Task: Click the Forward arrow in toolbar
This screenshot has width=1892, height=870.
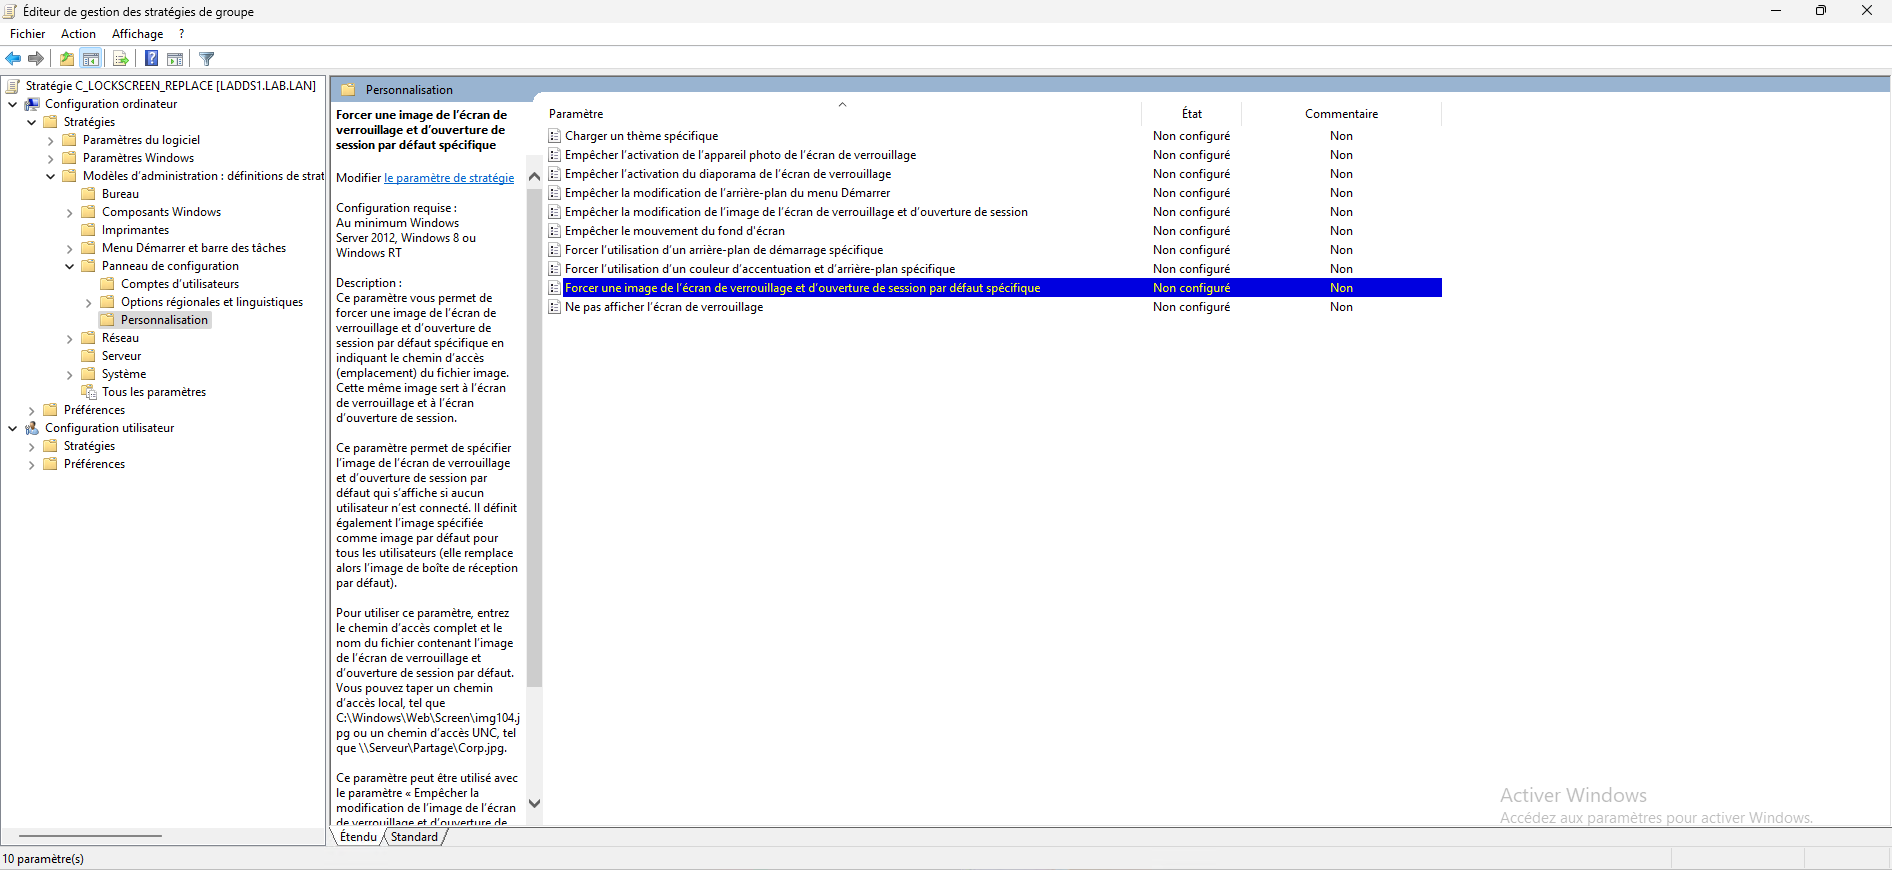Action: point(36,59)
